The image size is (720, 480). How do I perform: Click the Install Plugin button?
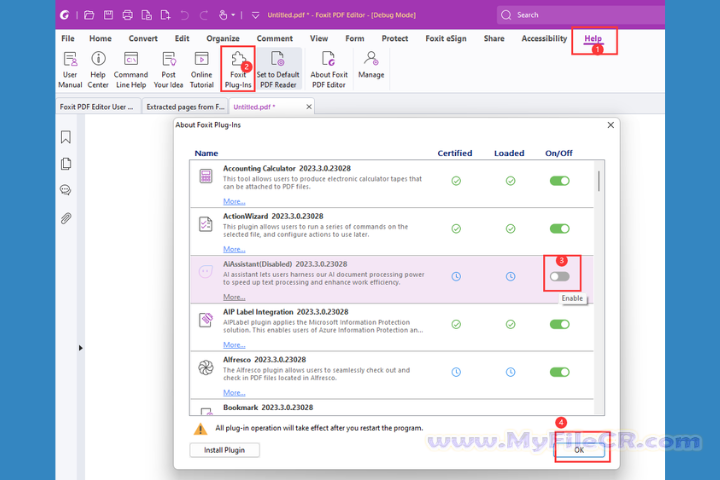click(x=225, y=450)
